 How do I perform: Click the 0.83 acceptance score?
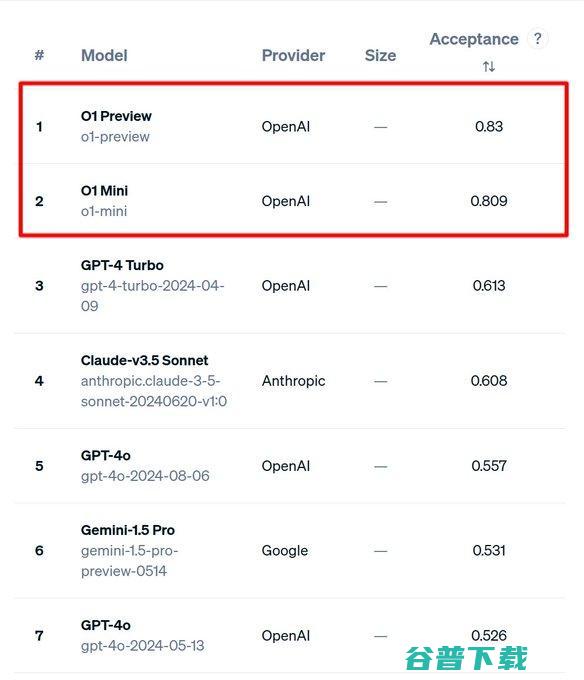(489, 126)
